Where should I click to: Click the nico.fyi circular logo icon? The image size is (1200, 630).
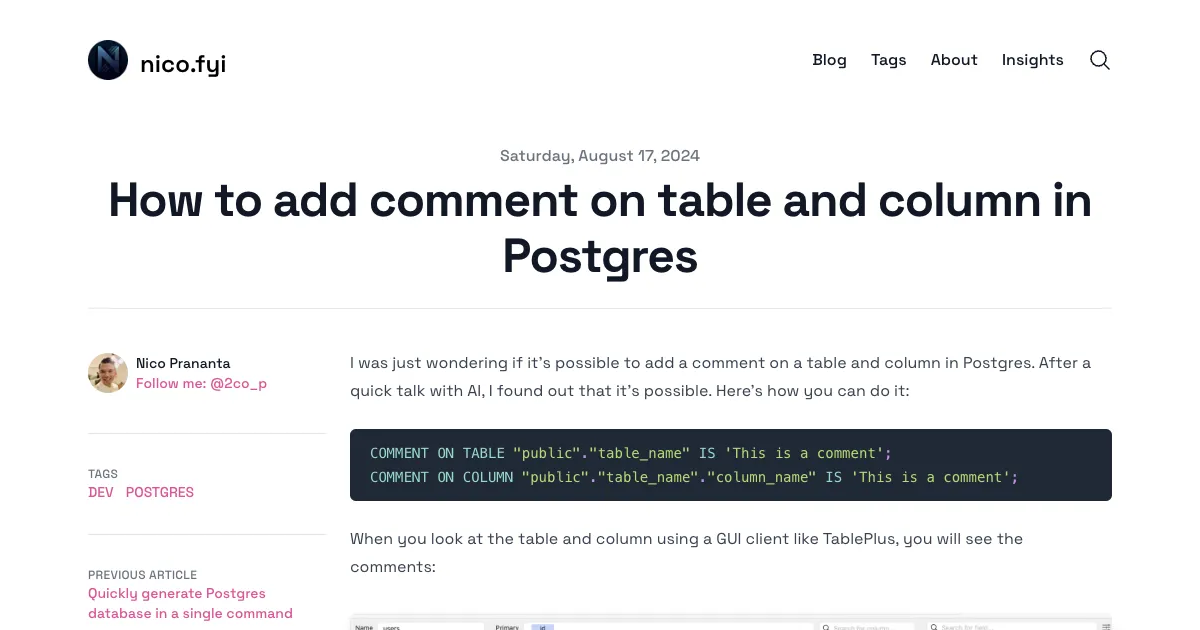click(108, 60)
